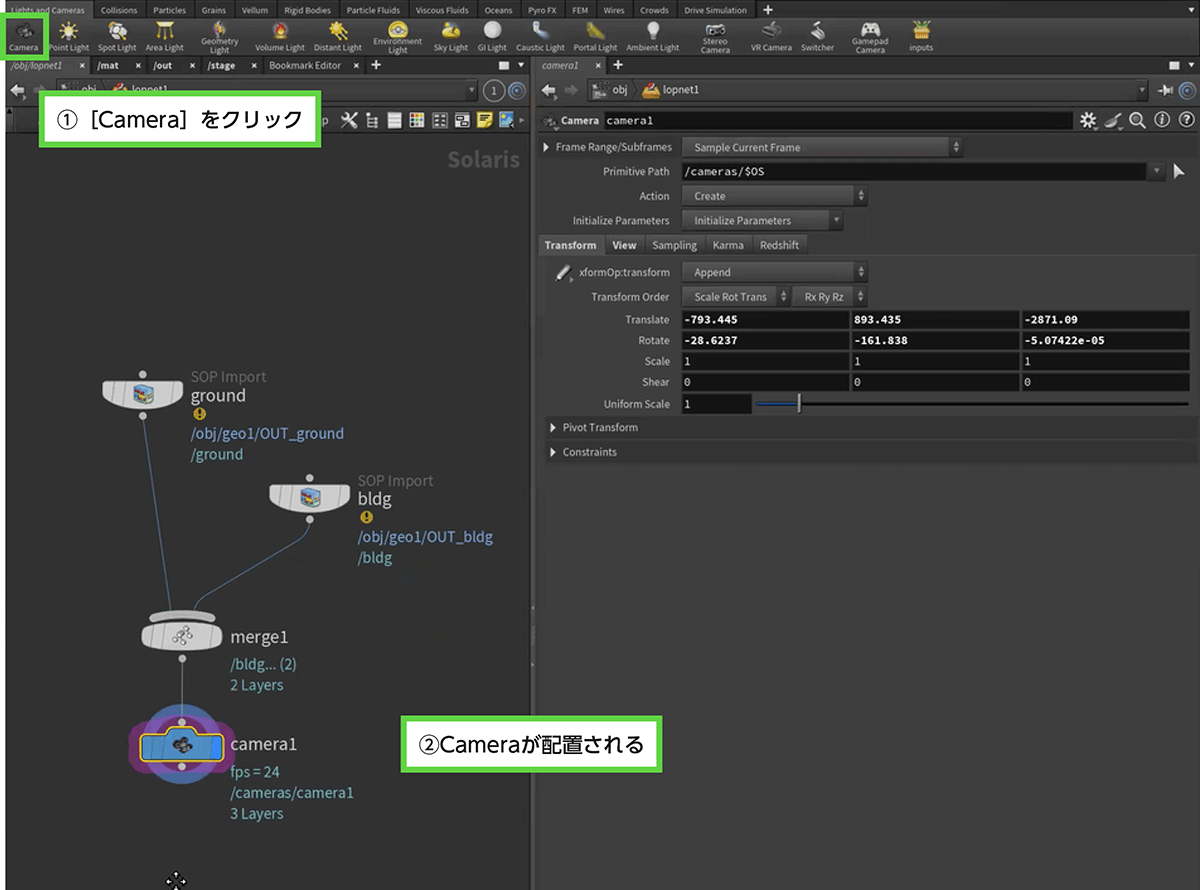Add an Area Light from the shelf
Screen dimensions: 1200x890
(165, 35)
